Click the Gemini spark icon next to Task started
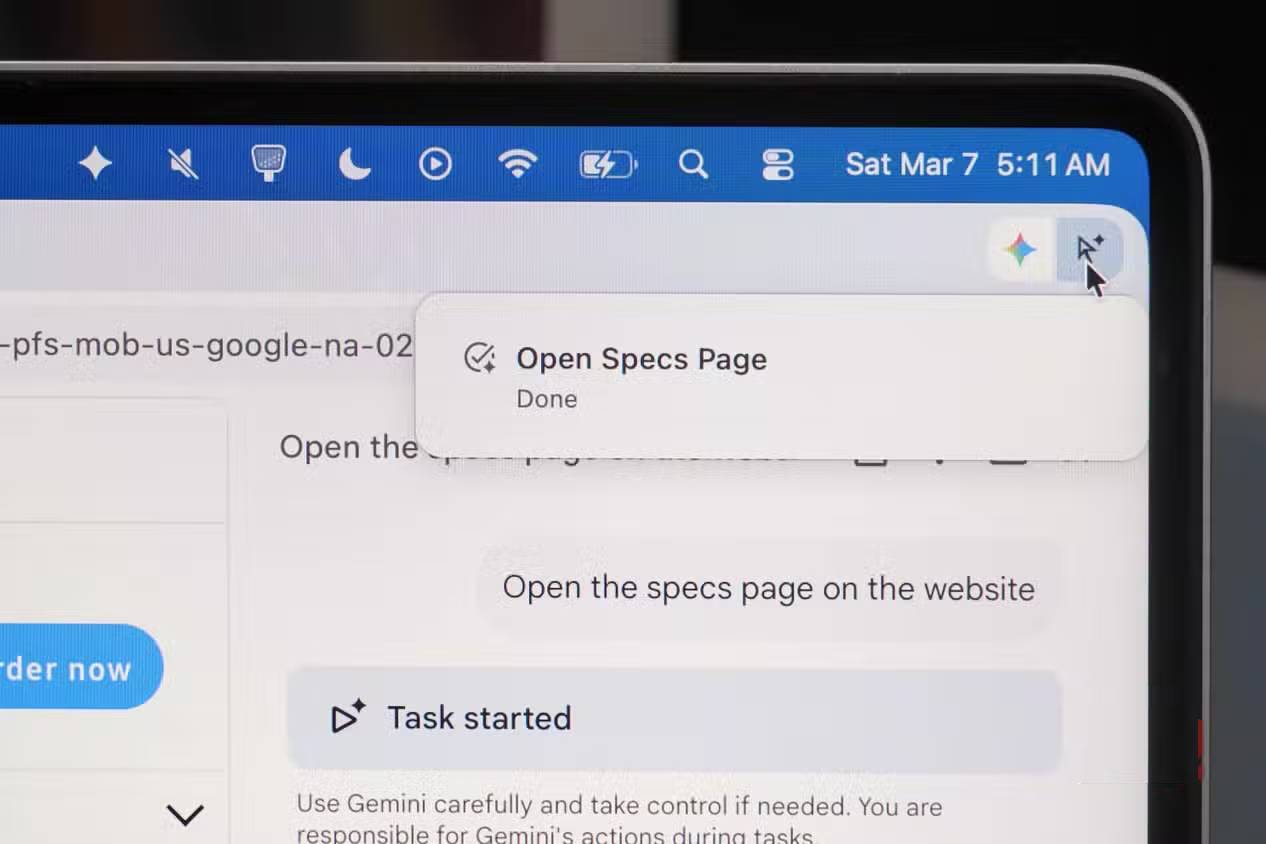Screen dimensions: 1266x844 tap(346, 717)
